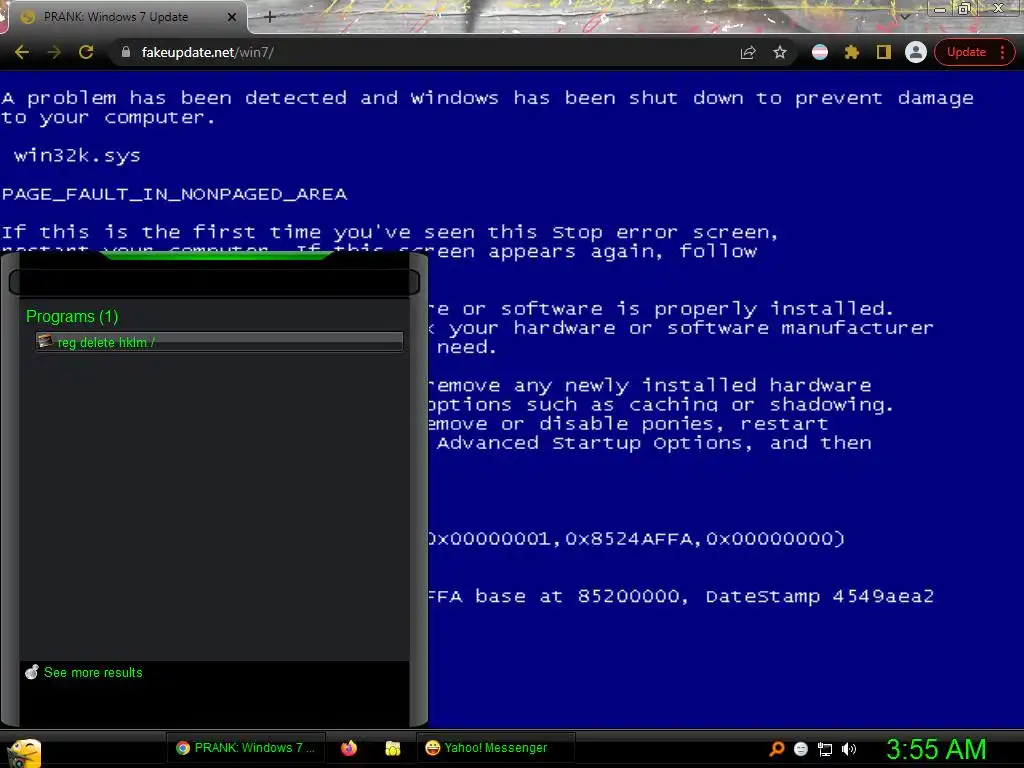Click the red Update button in Chrome

[966, 52]
